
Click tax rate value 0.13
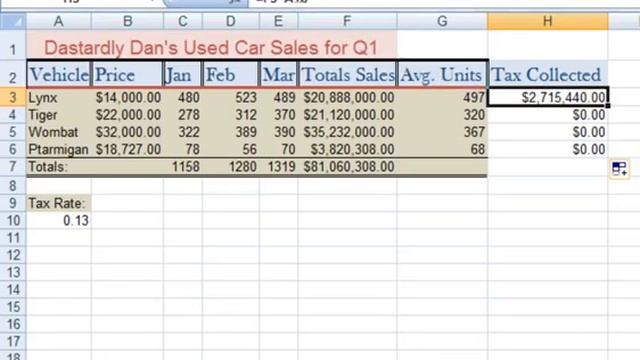point(59,220)
